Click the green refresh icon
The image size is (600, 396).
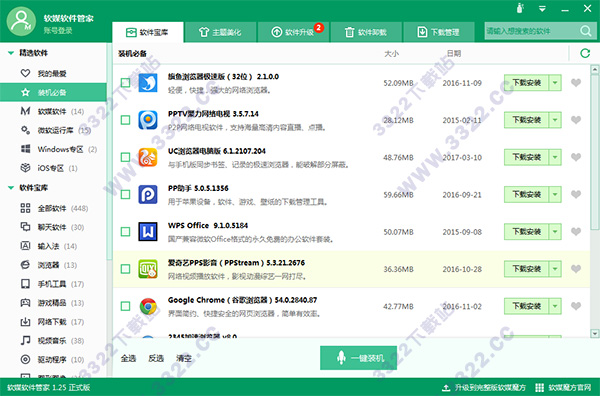tap(585, 53)
